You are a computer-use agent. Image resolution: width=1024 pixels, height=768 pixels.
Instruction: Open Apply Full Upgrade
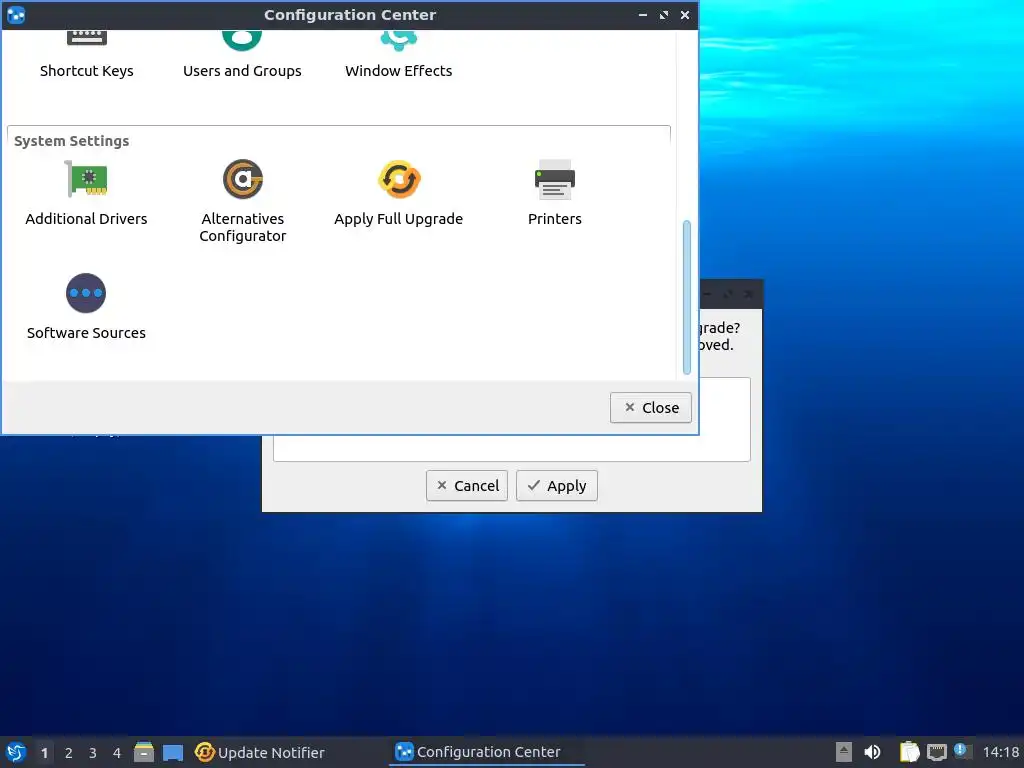[398, 192]
